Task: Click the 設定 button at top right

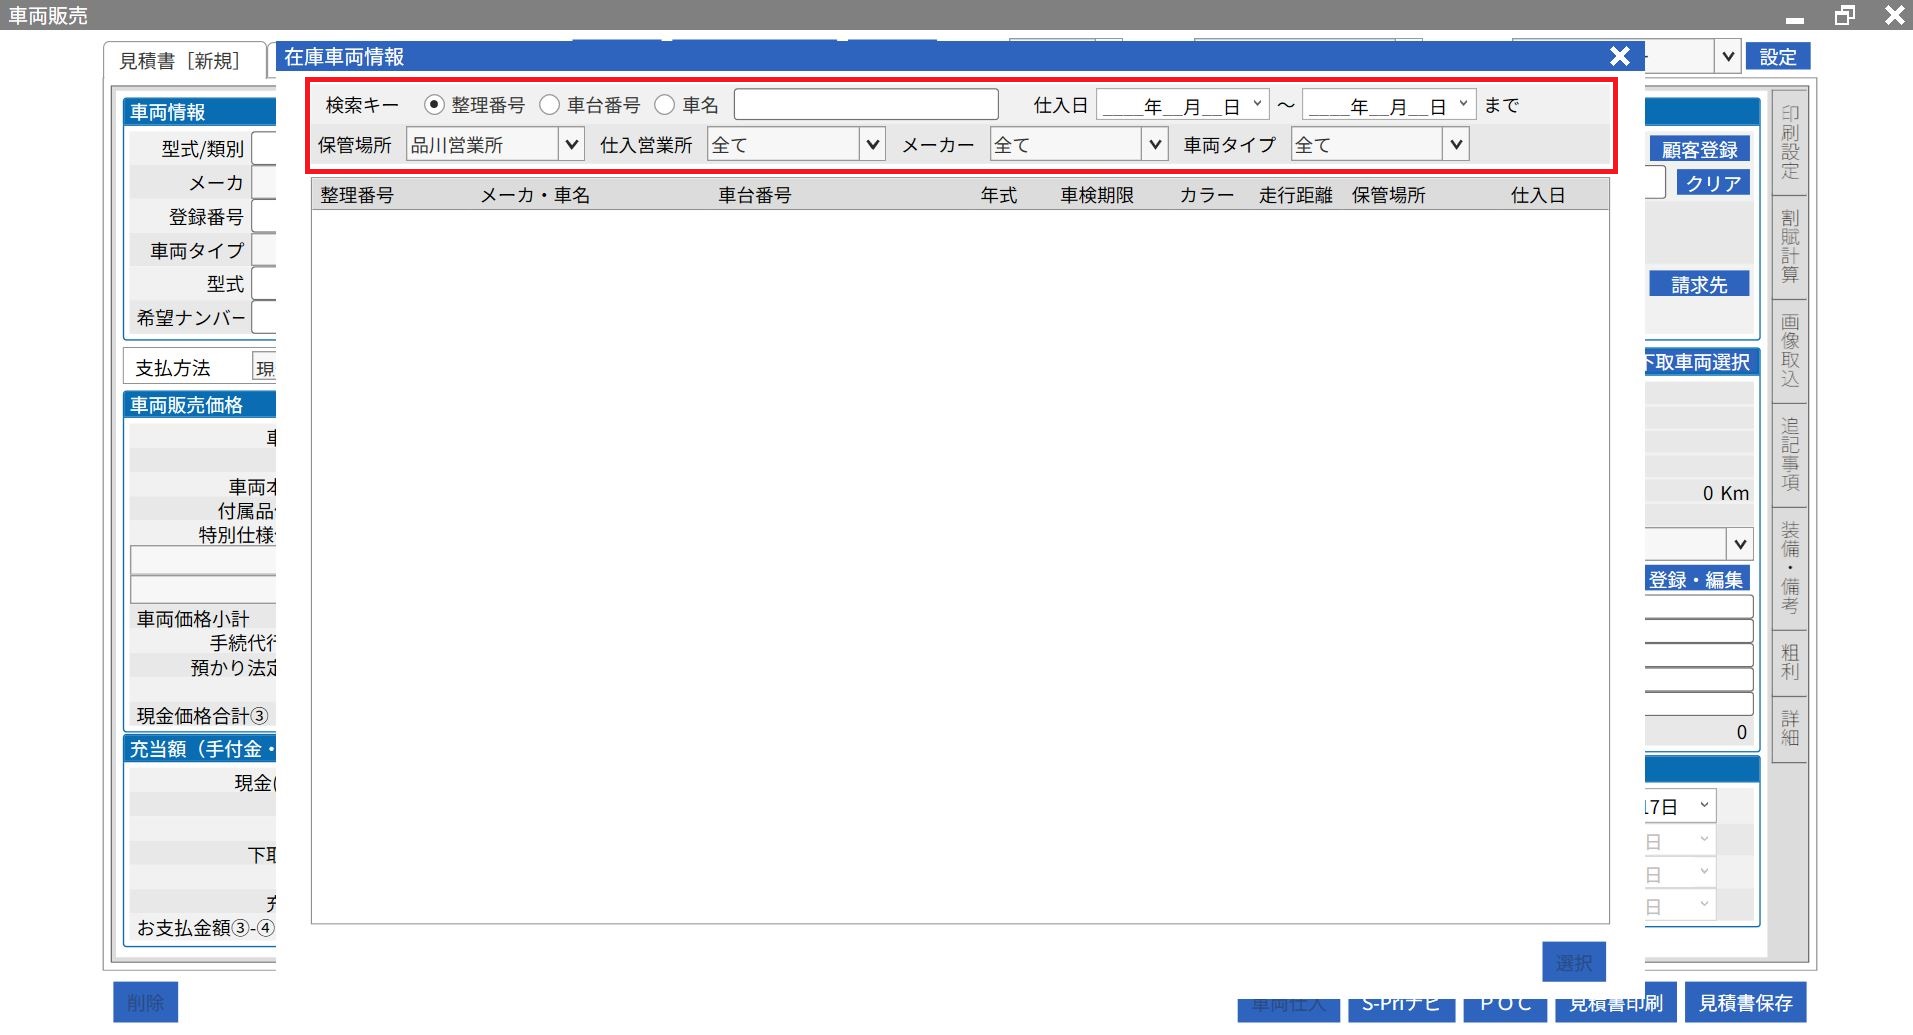Action: coord(1777,57)
